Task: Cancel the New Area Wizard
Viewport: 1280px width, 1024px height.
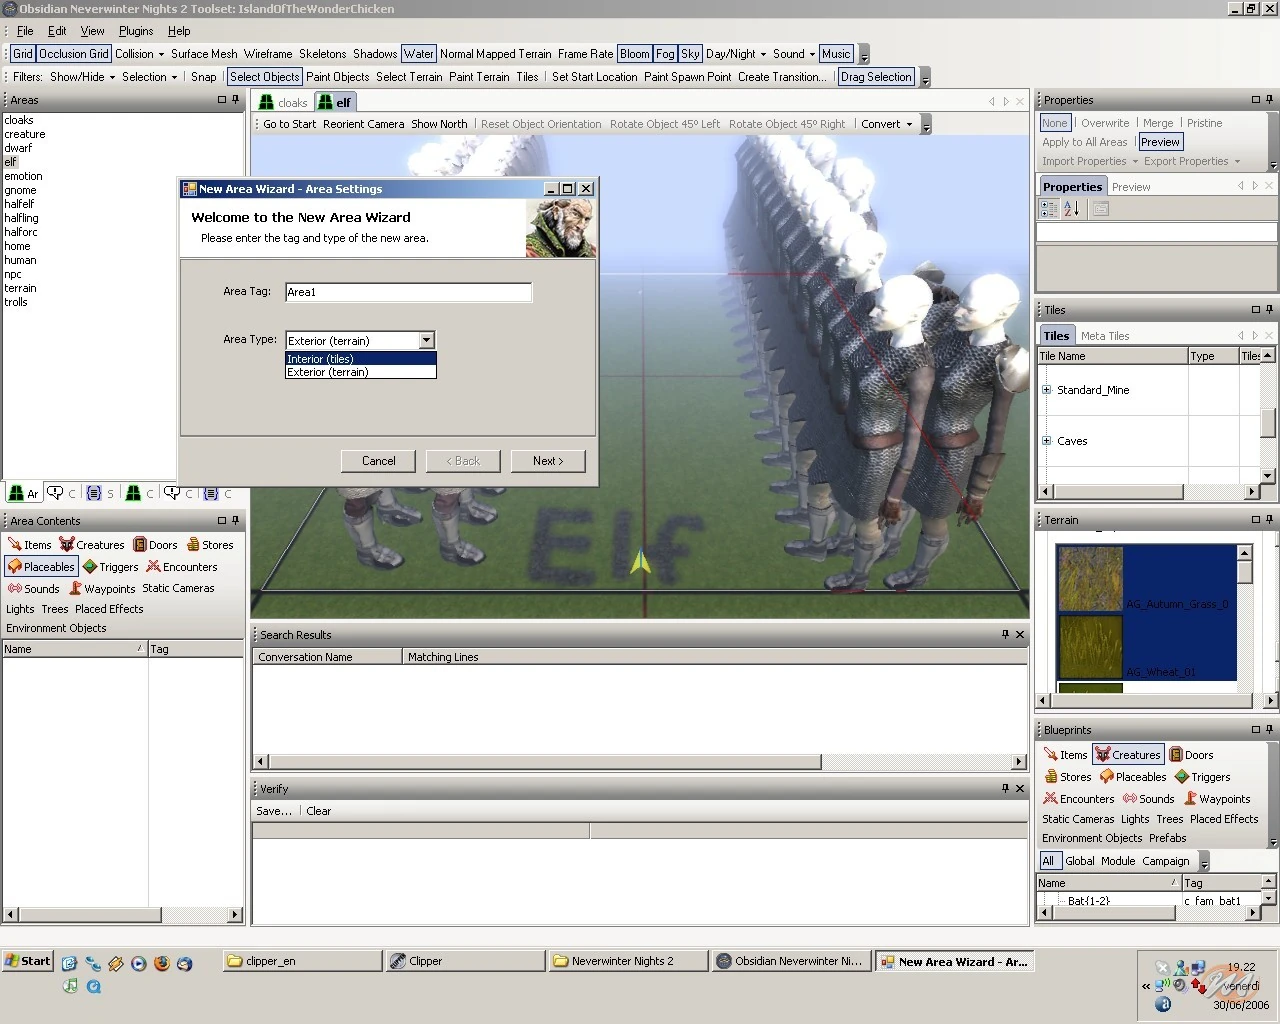Action: coord(378,461)
